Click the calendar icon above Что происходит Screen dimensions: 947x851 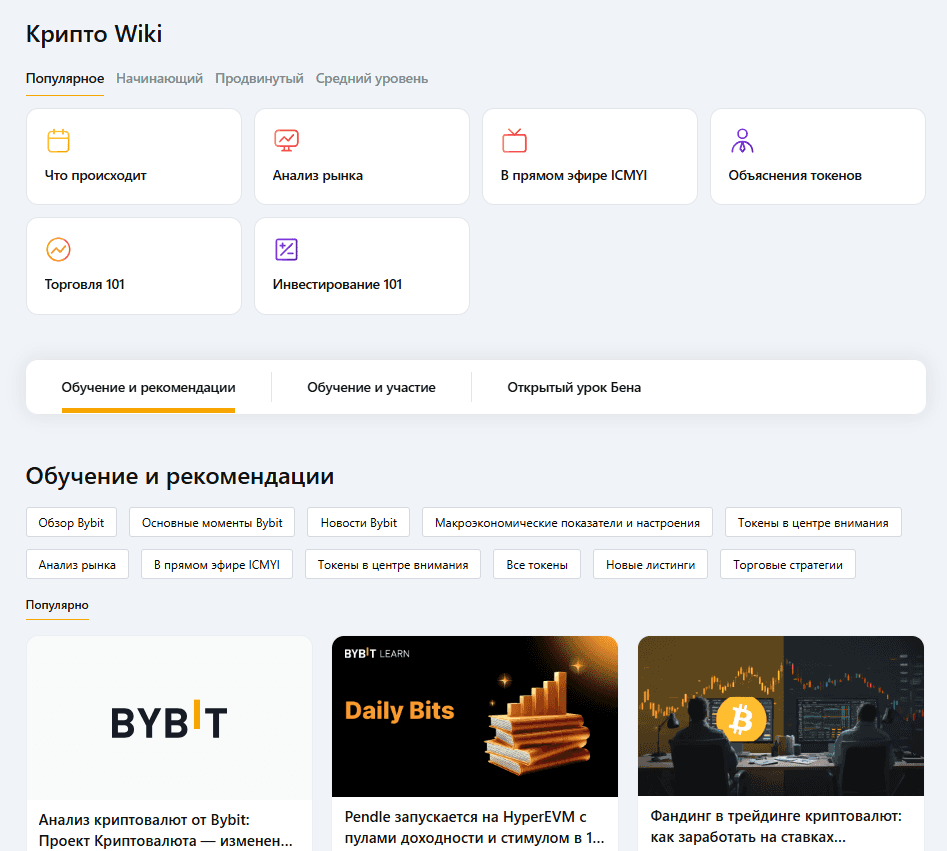click(59, 141)
